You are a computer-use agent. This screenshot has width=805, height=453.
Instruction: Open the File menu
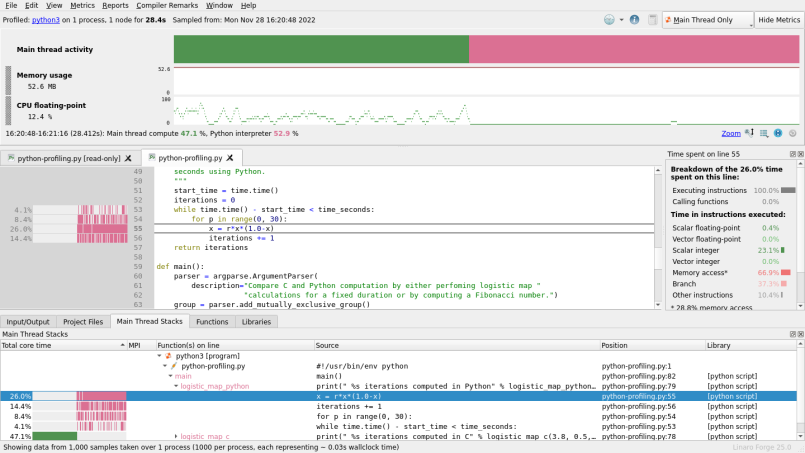point(11,5)
